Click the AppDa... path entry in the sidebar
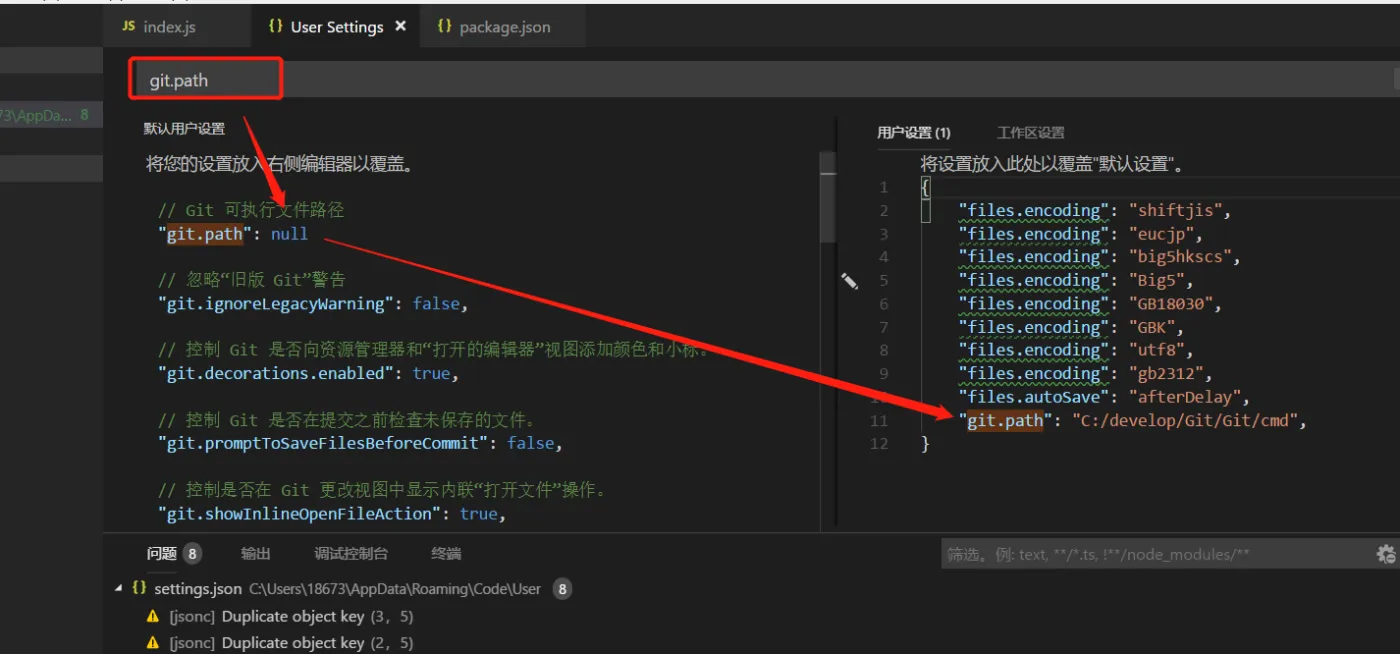1400x654 pixels. tap(37, 116)
